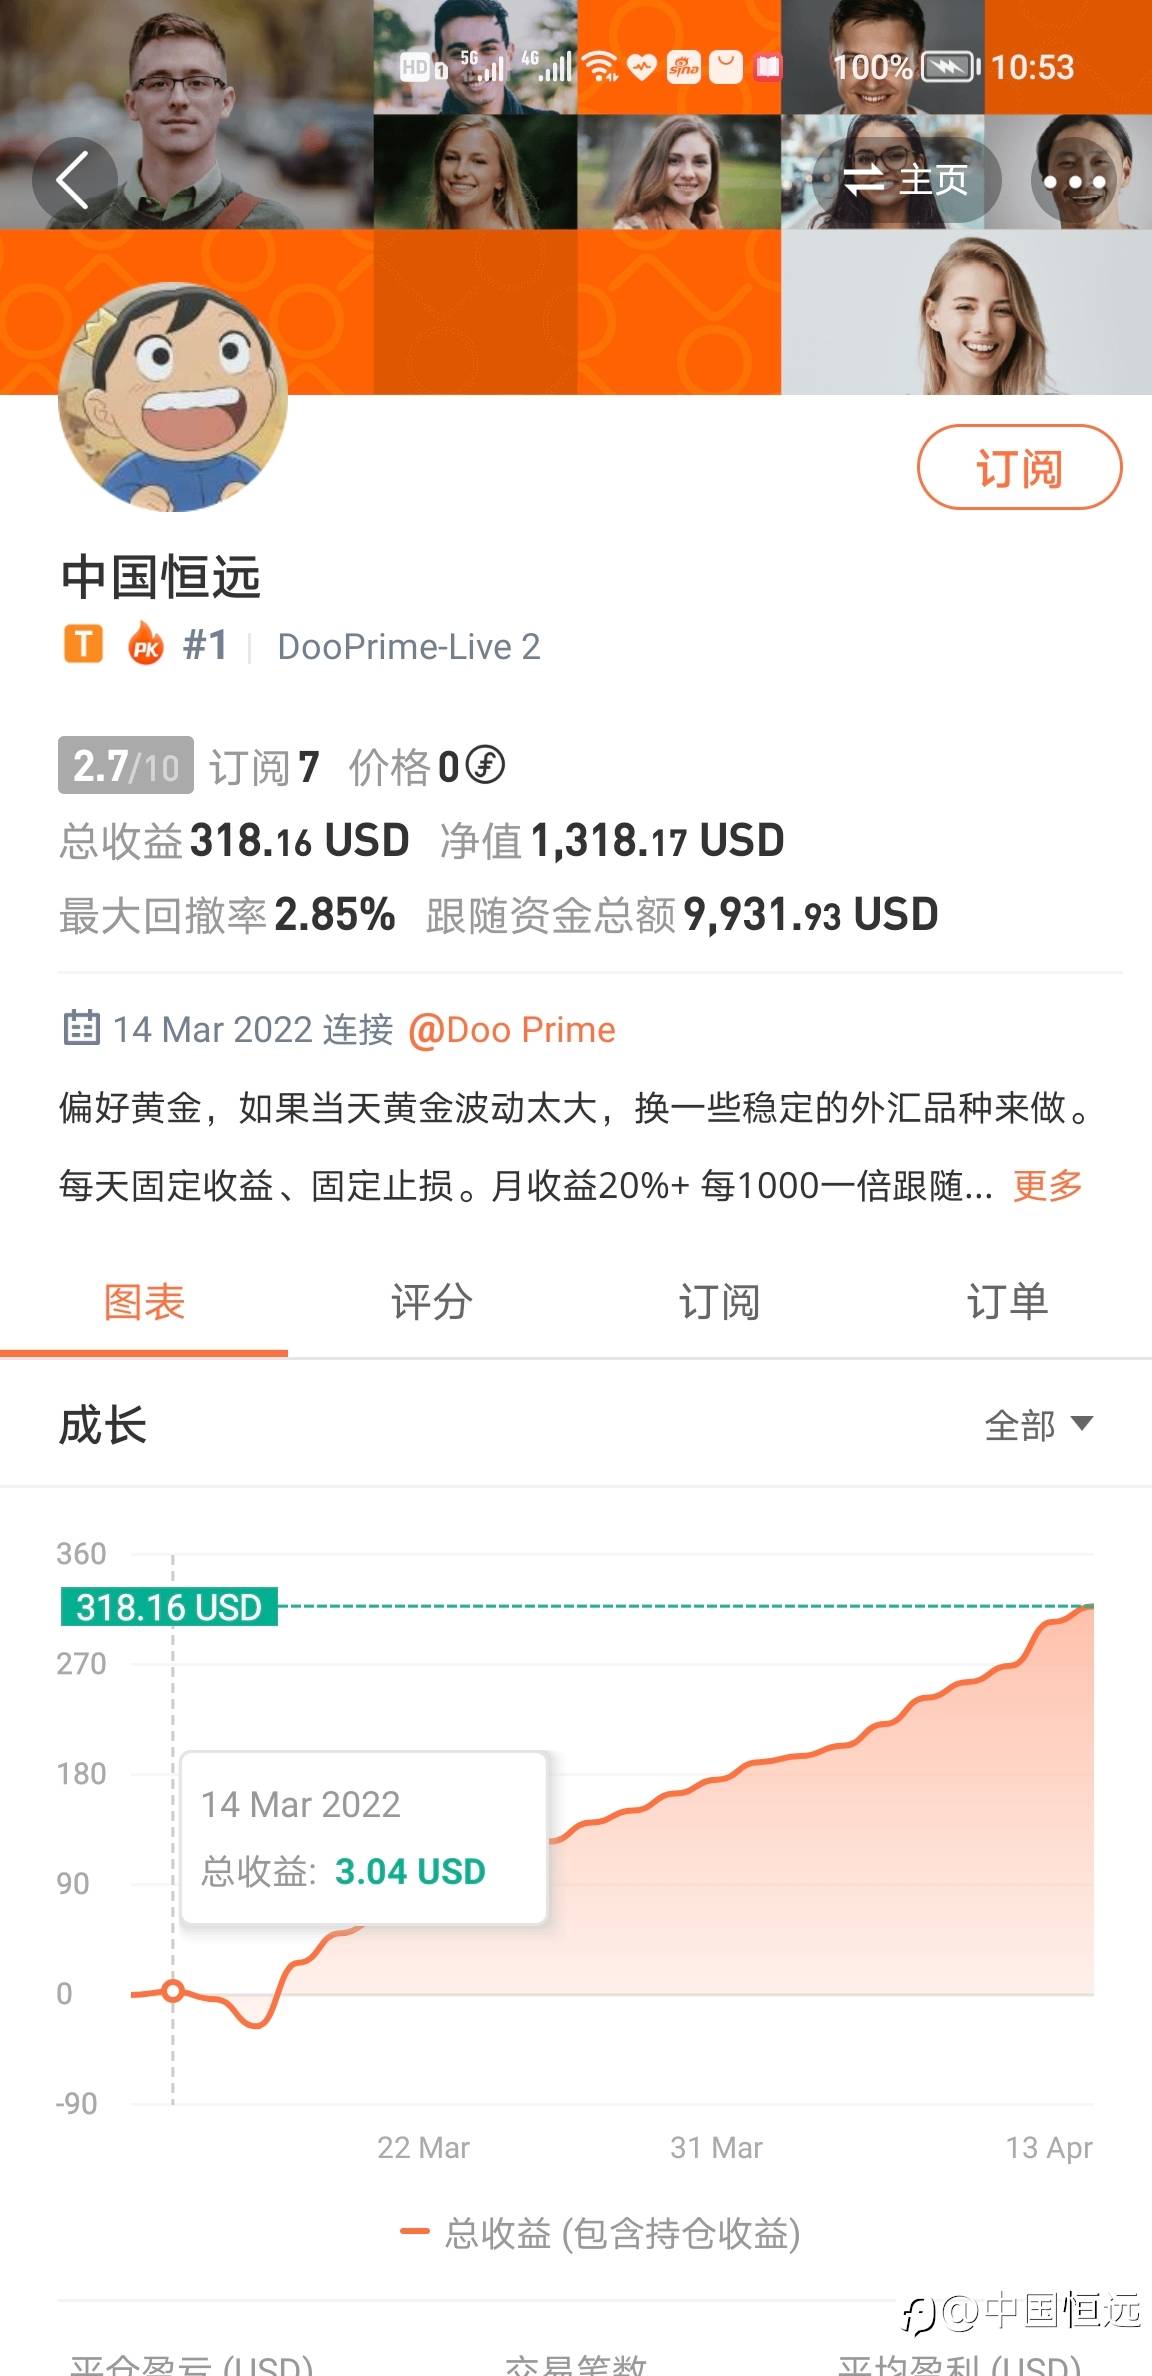
Task: Tap the calendar icon by connection date
Action: tap(81, 1028)
